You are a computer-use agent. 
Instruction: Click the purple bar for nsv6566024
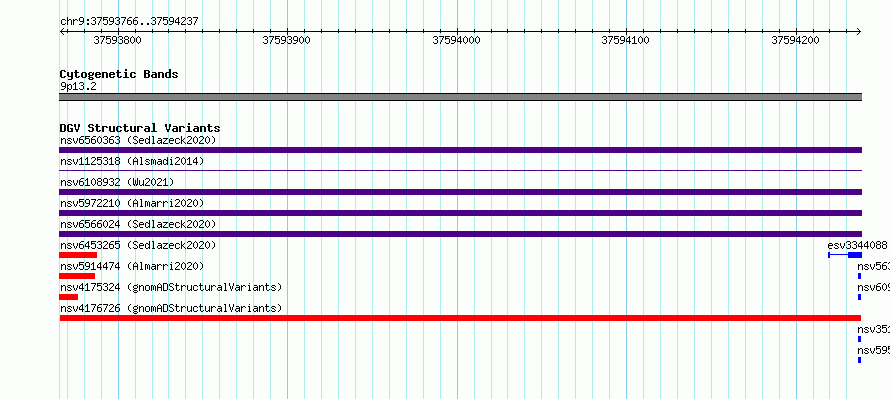(460, 234)
